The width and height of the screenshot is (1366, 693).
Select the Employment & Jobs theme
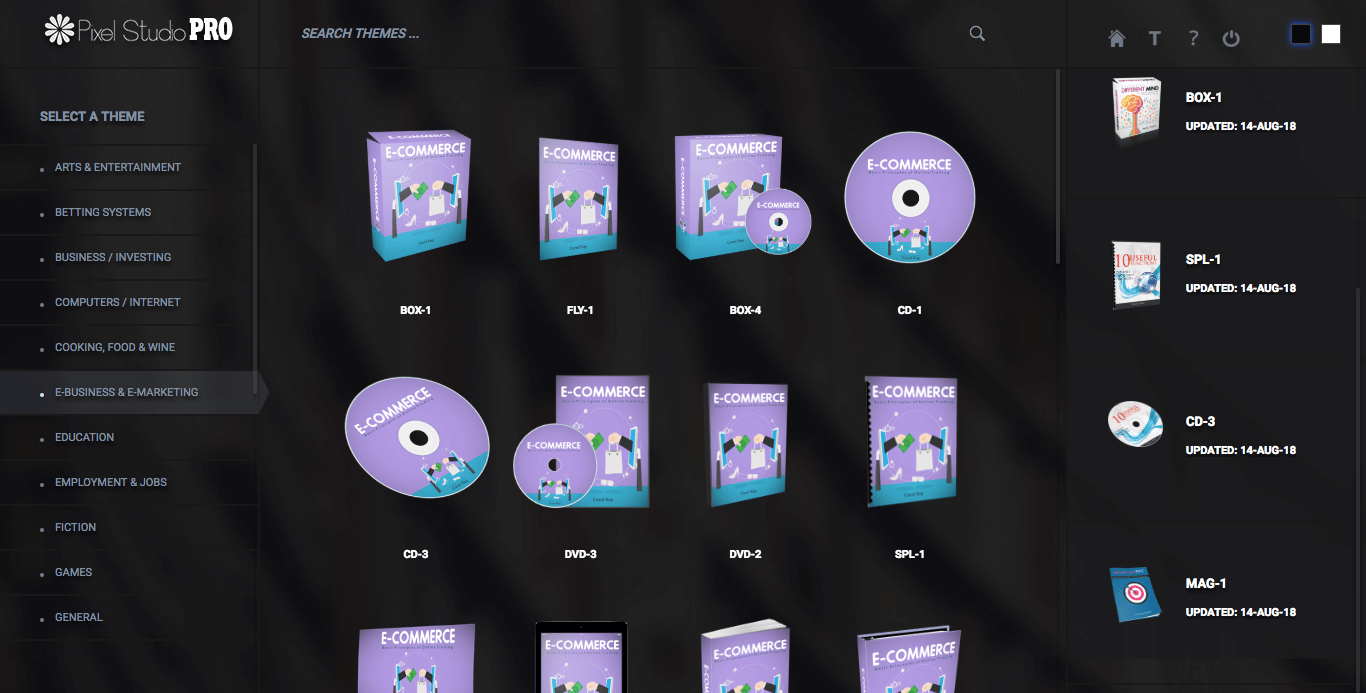(128, 482)
